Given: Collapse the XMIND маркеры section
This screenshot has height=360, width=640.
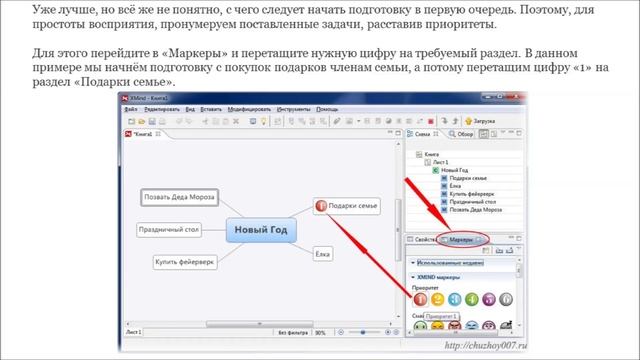Looking at the screenshot, I should click(x=413, y=277).
